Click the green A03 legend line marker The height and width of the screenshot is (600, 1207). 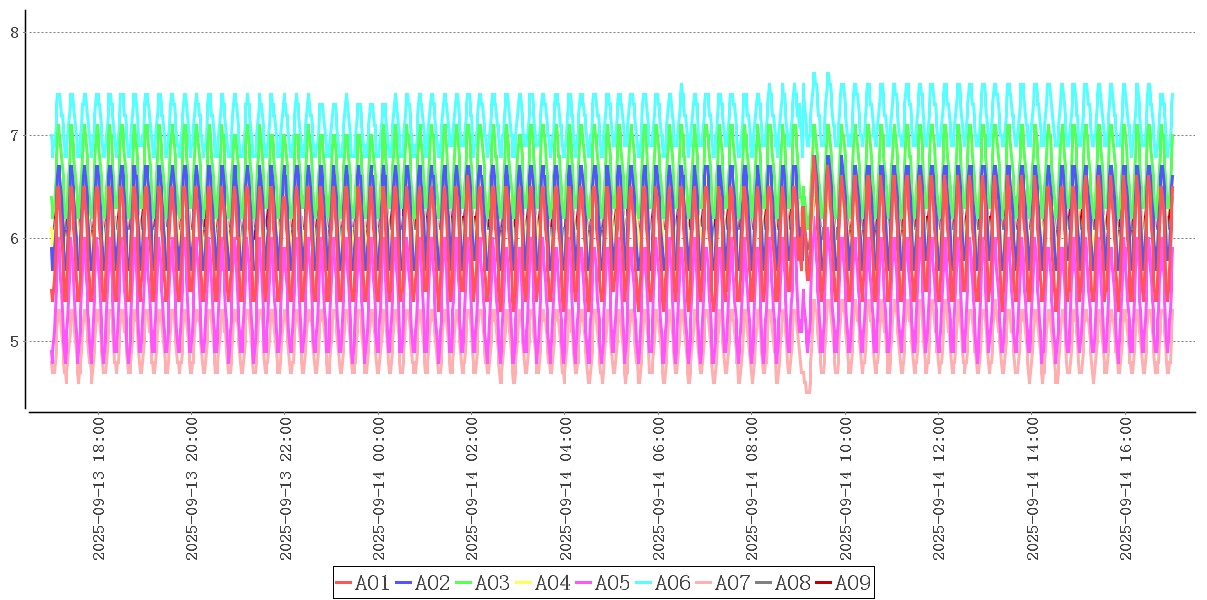point(464,583)
